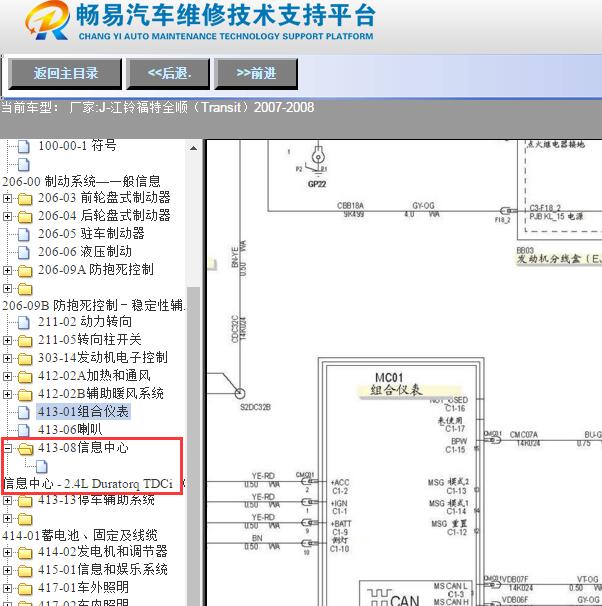Expand the 206-03 前轮盘式制动器 folder
This screenshot has height=606, width=602.
(7, 199)
